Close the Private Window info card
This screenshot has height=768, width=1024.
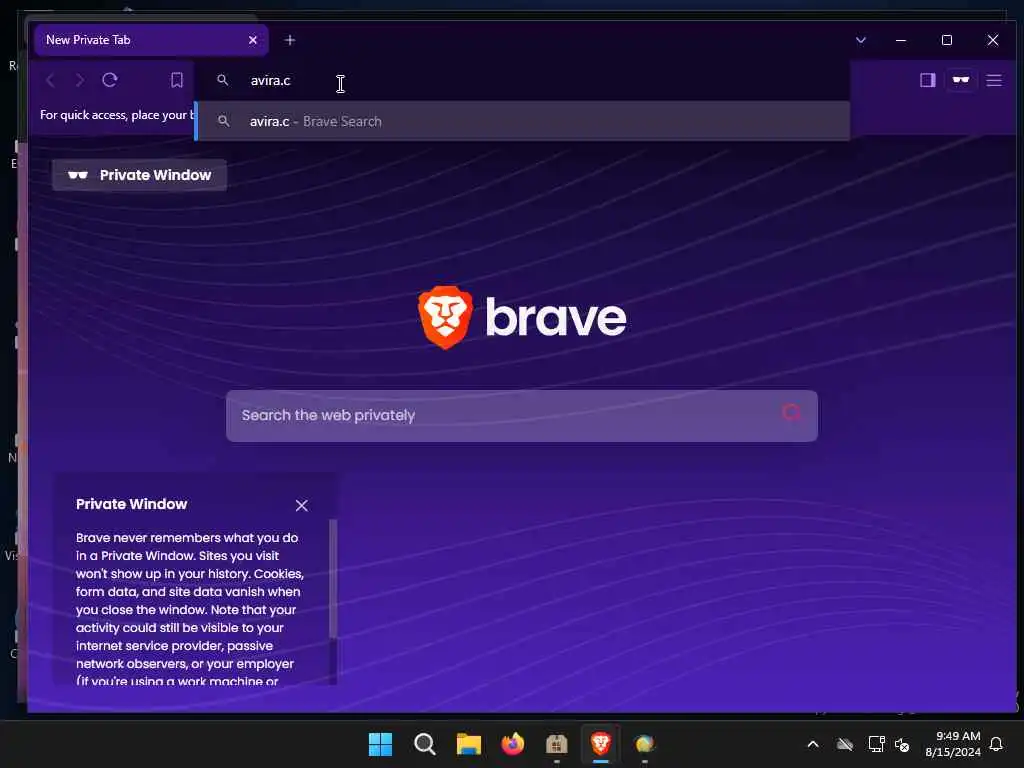click(x=301, y=505)
